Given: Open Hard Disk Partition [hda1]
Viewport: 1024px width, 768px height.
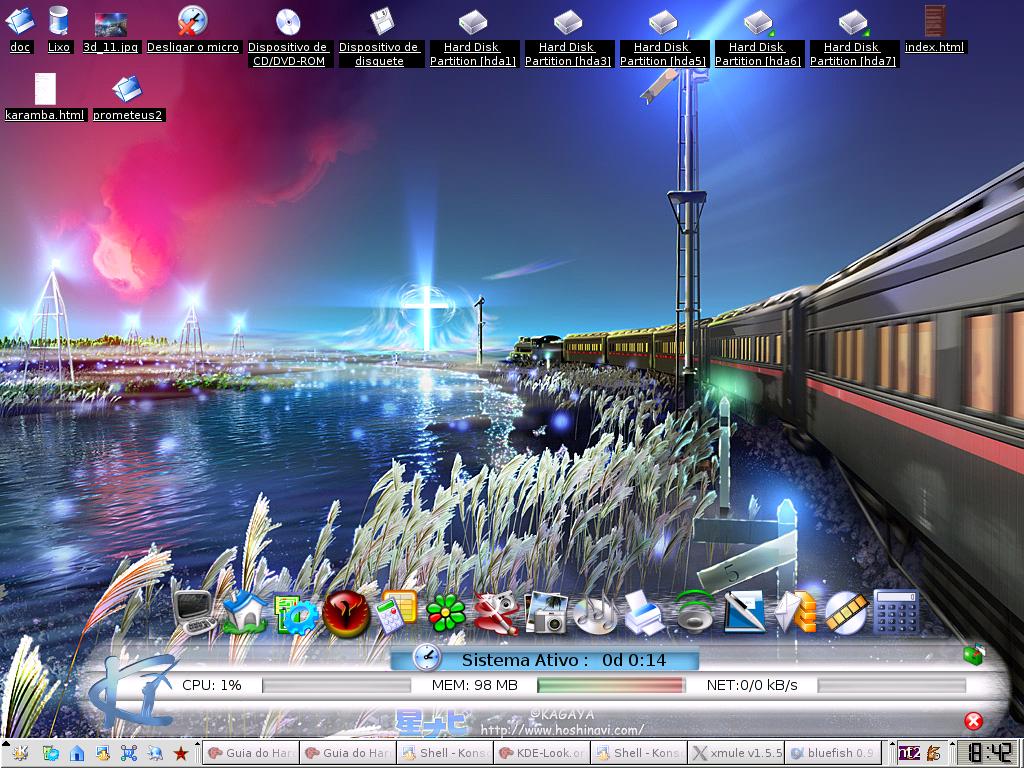Looking at the screenshot, I should tap(473, 22).
